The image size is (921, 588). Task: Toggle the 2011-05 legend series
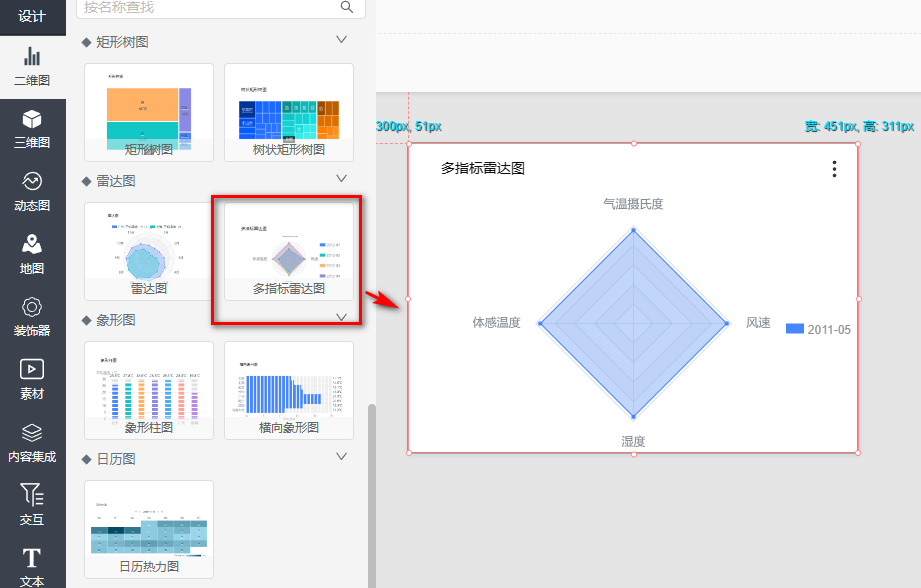817,329
